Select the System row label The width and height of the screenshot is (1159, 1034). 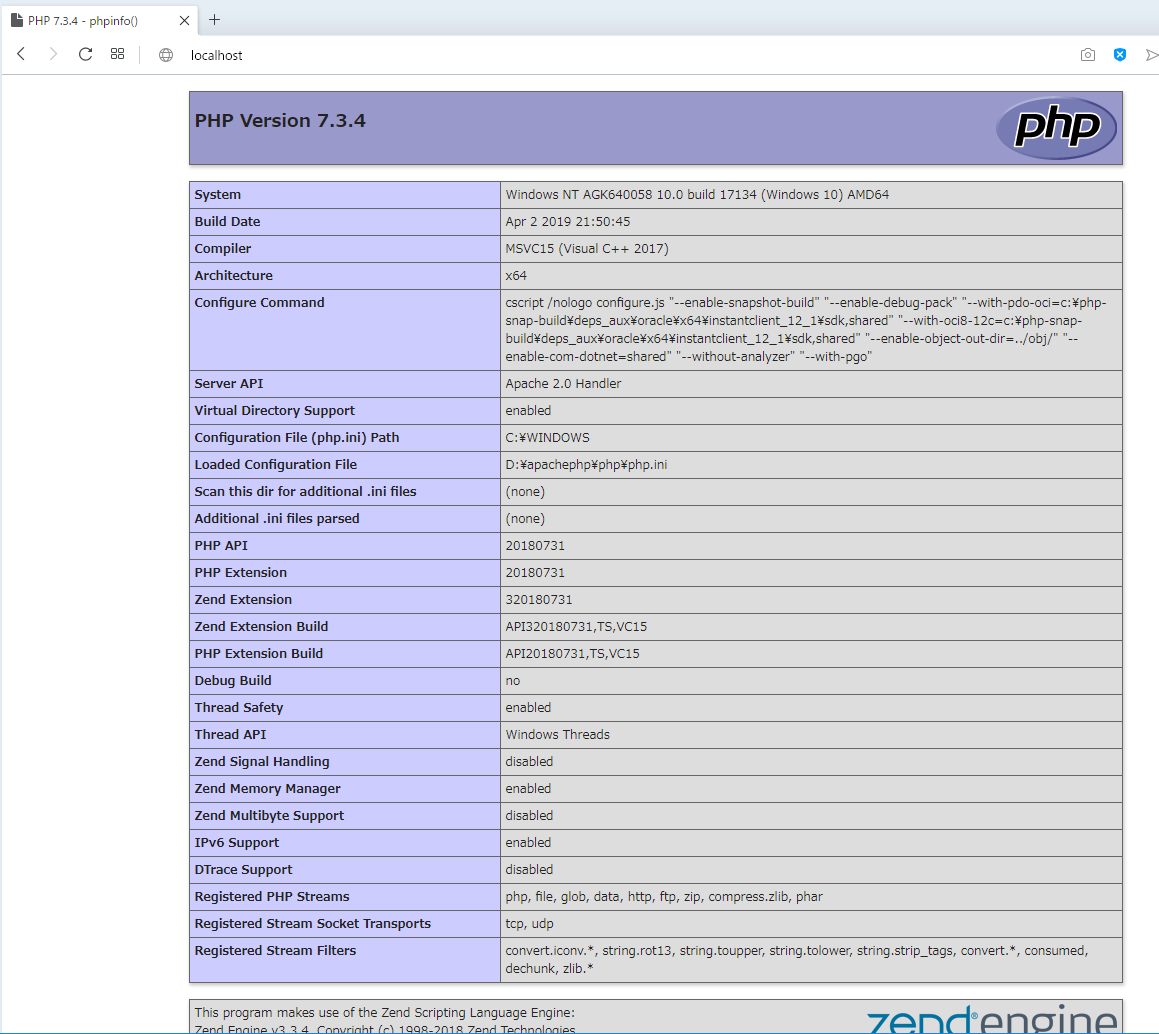218,194
